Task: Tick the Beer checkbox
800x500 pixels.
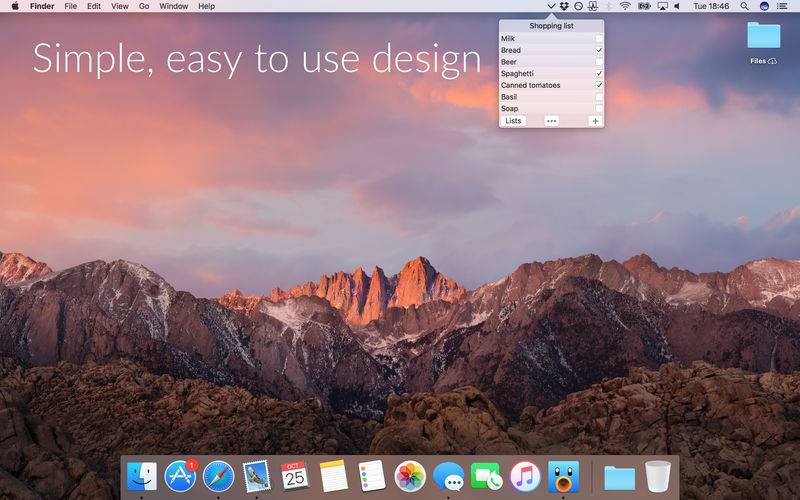Action: (599, 62)
